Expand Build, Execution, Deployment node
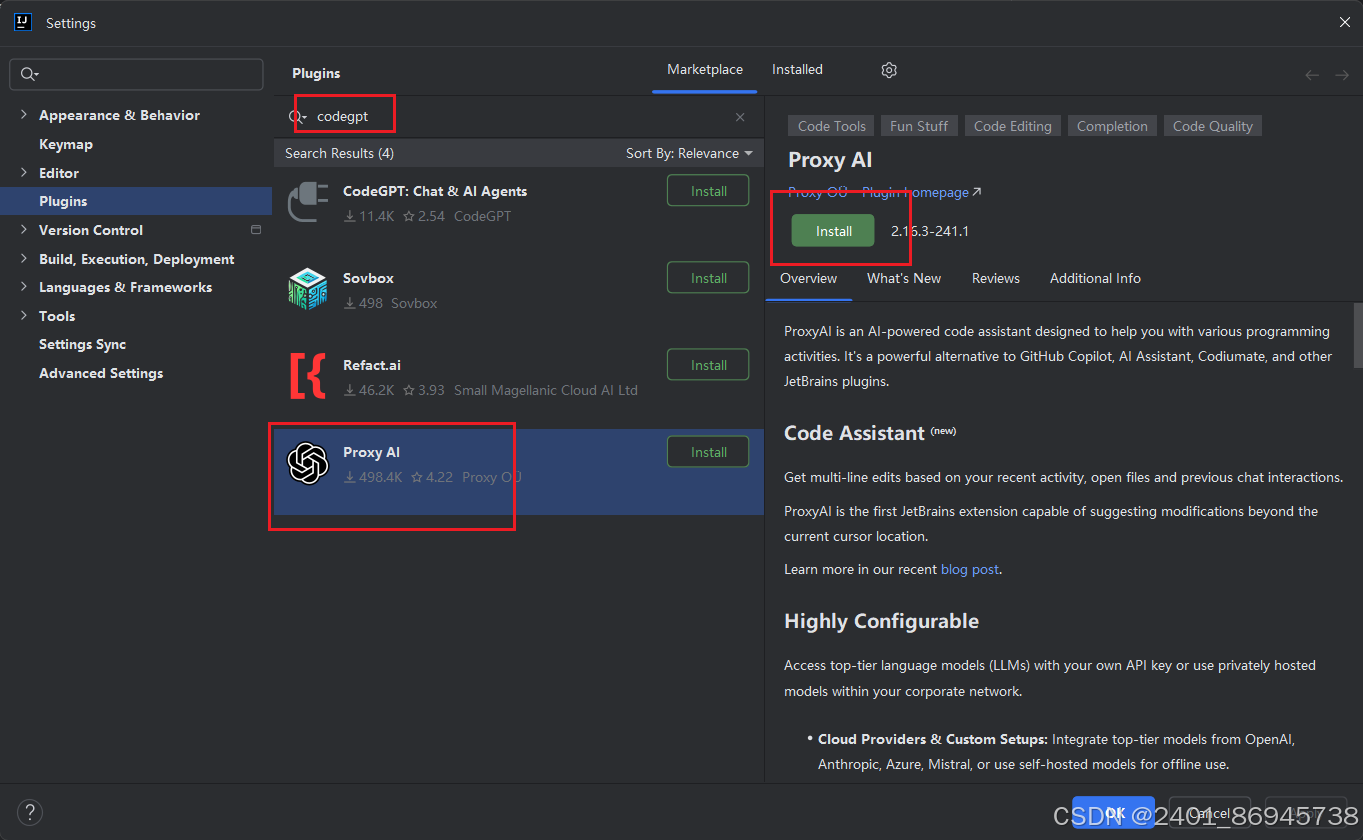1363x840 pixels. [23, 259]
